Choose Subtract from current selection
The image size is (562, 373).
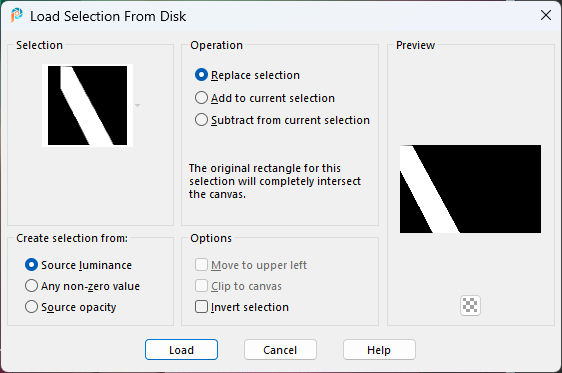(x=282, y=120)
